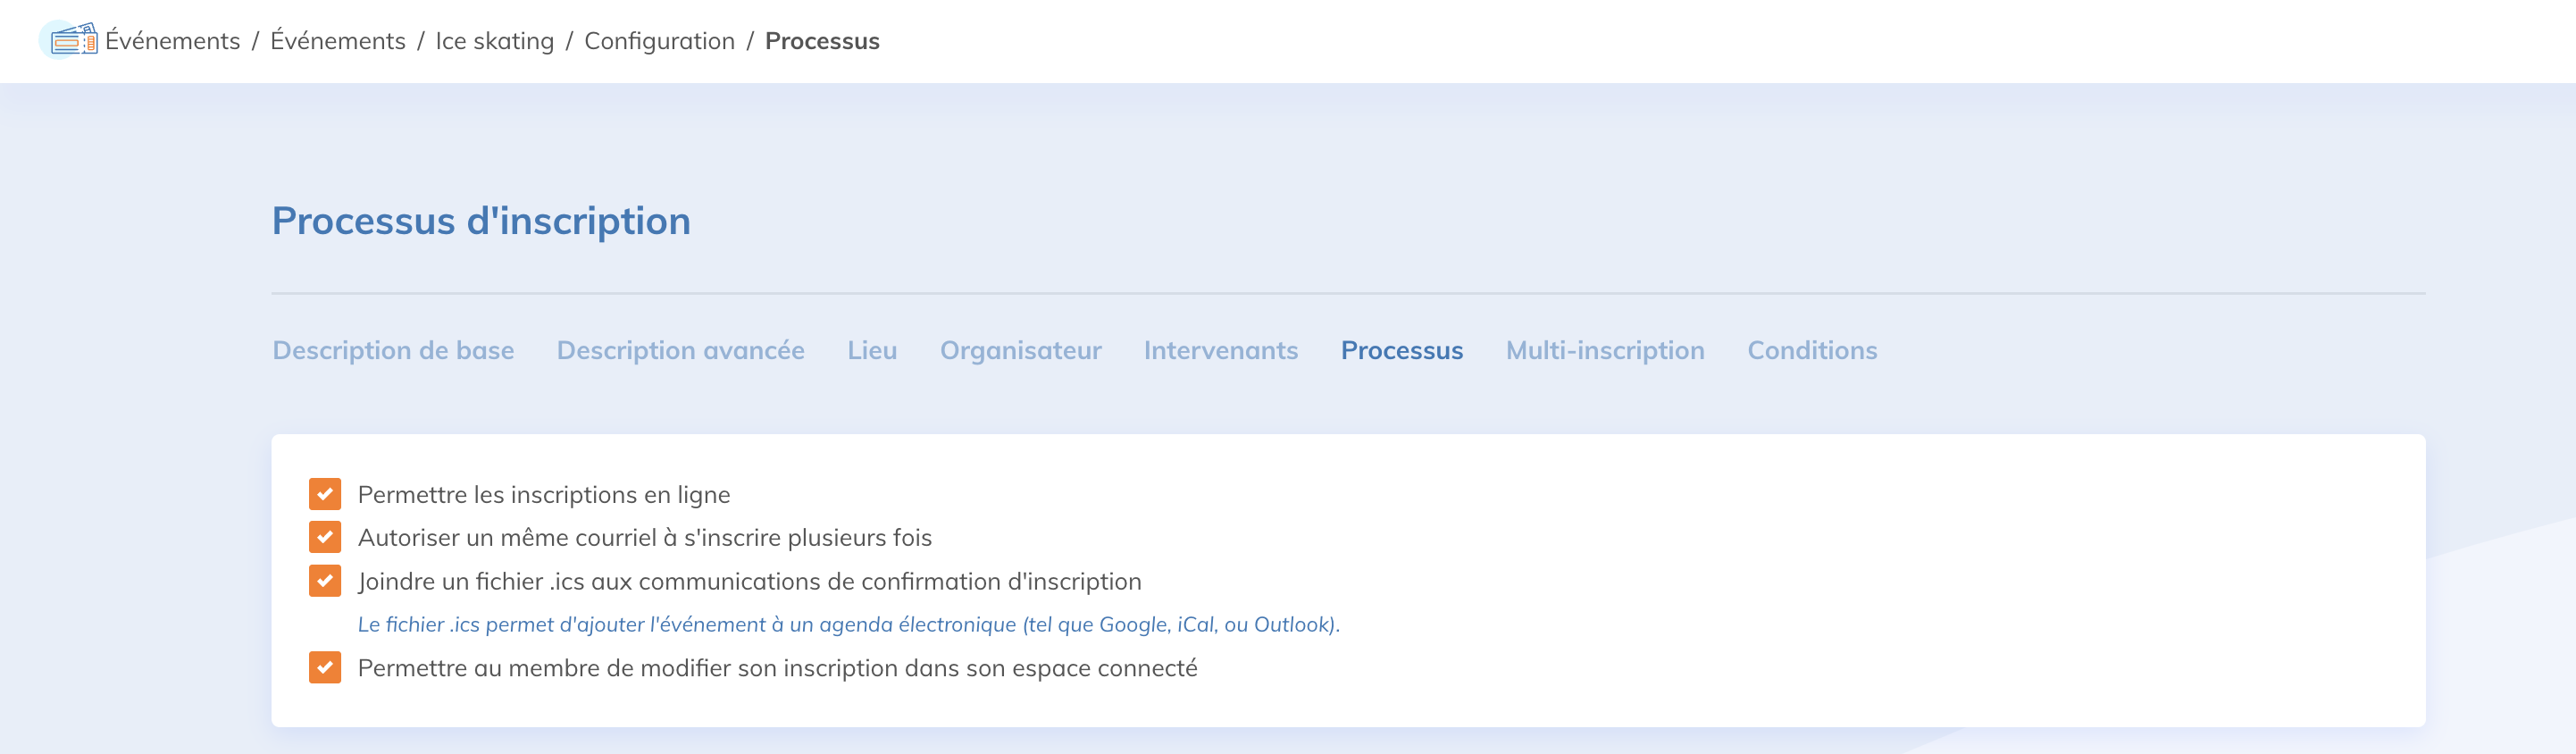The height and width of the screenshot is (754, 2576).
Task: Disable the .ics file attachment checkbox
Action: pyautogui.click(x=325, y=581)
